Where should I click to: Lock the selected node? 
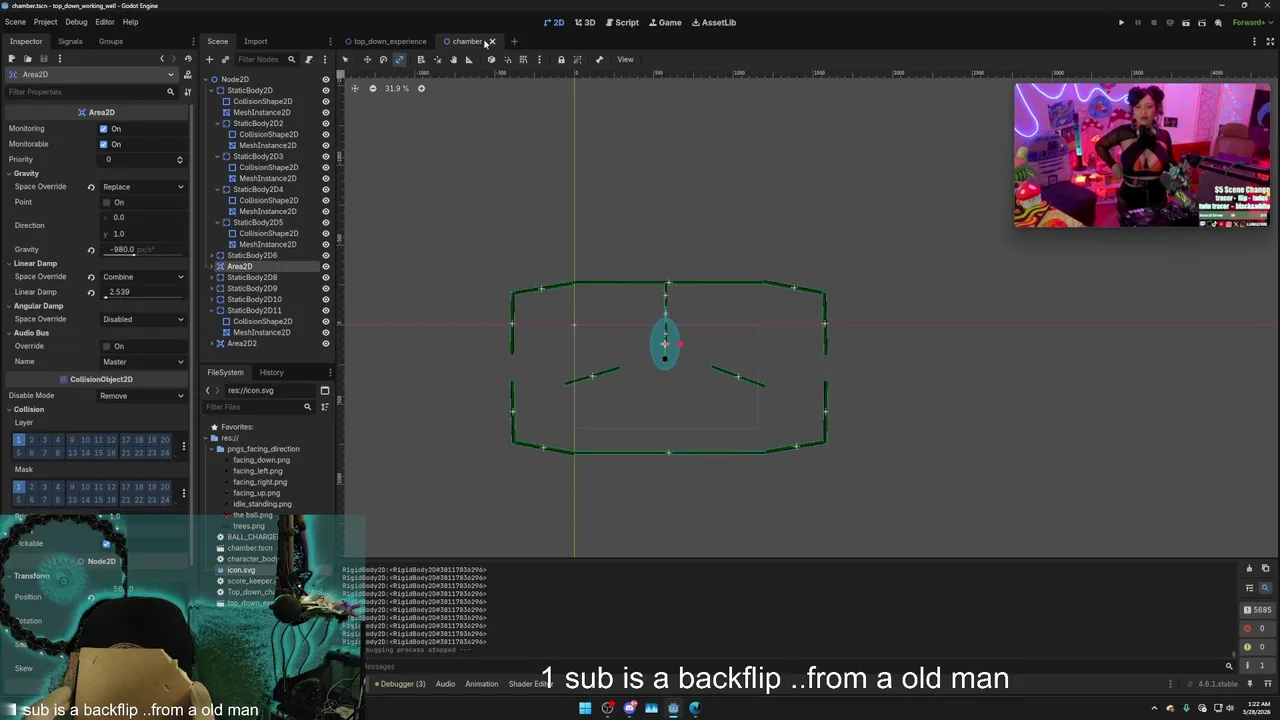(561, 59)
